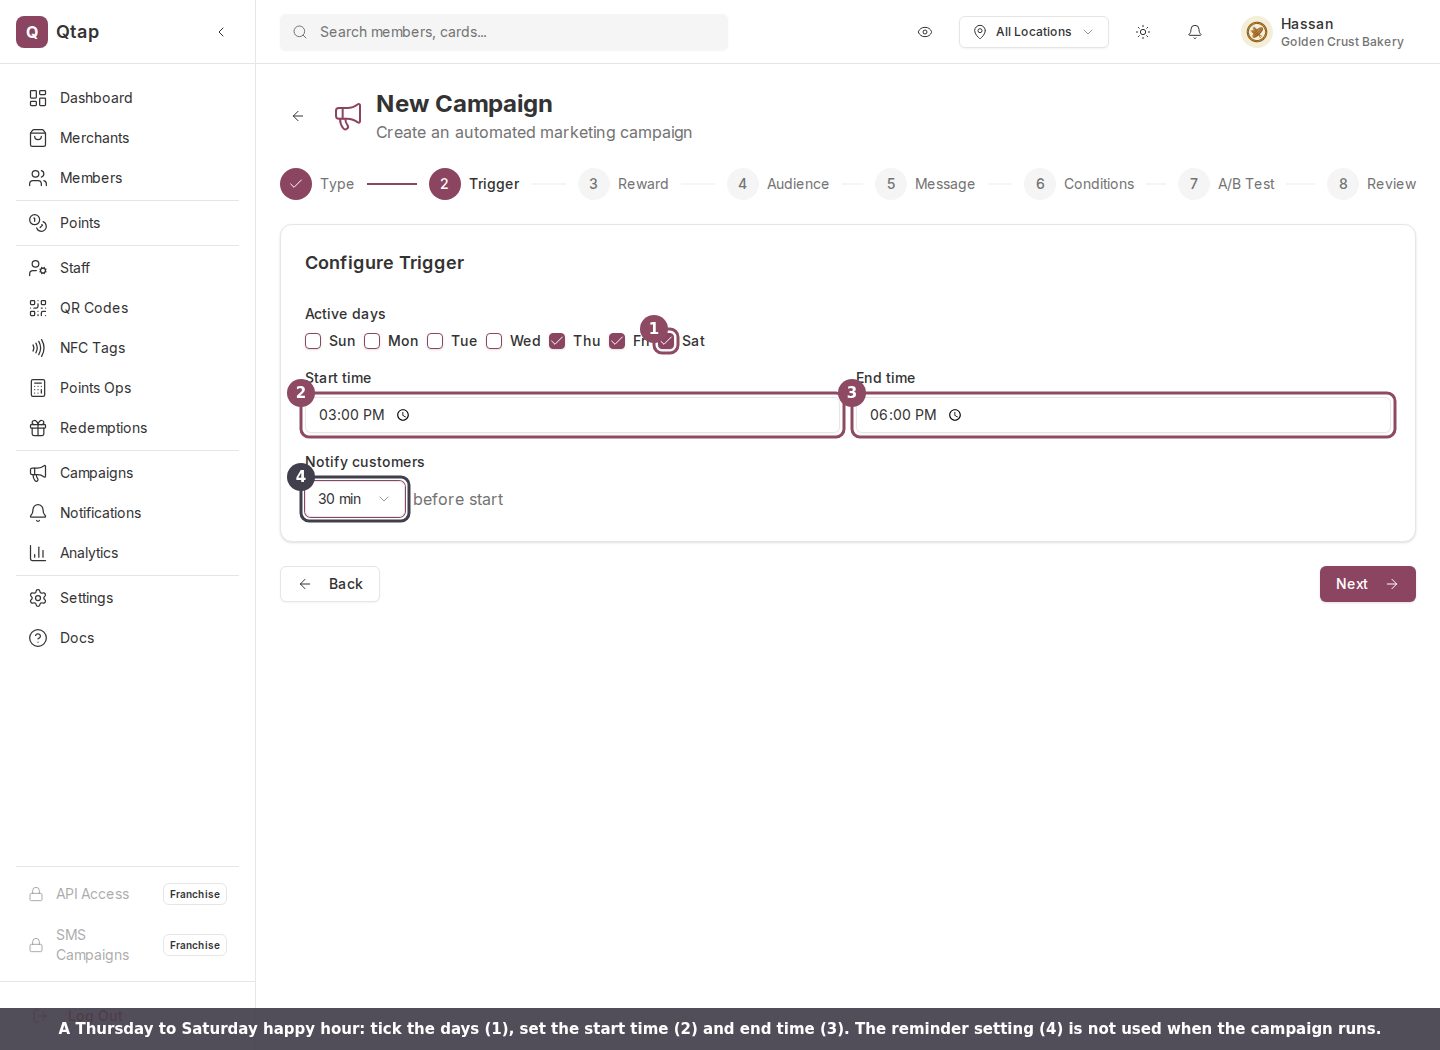Screen dimensions: 1440x1050
Task: Click the start time field
Action: pyautogui.click(x=573, y=415)
